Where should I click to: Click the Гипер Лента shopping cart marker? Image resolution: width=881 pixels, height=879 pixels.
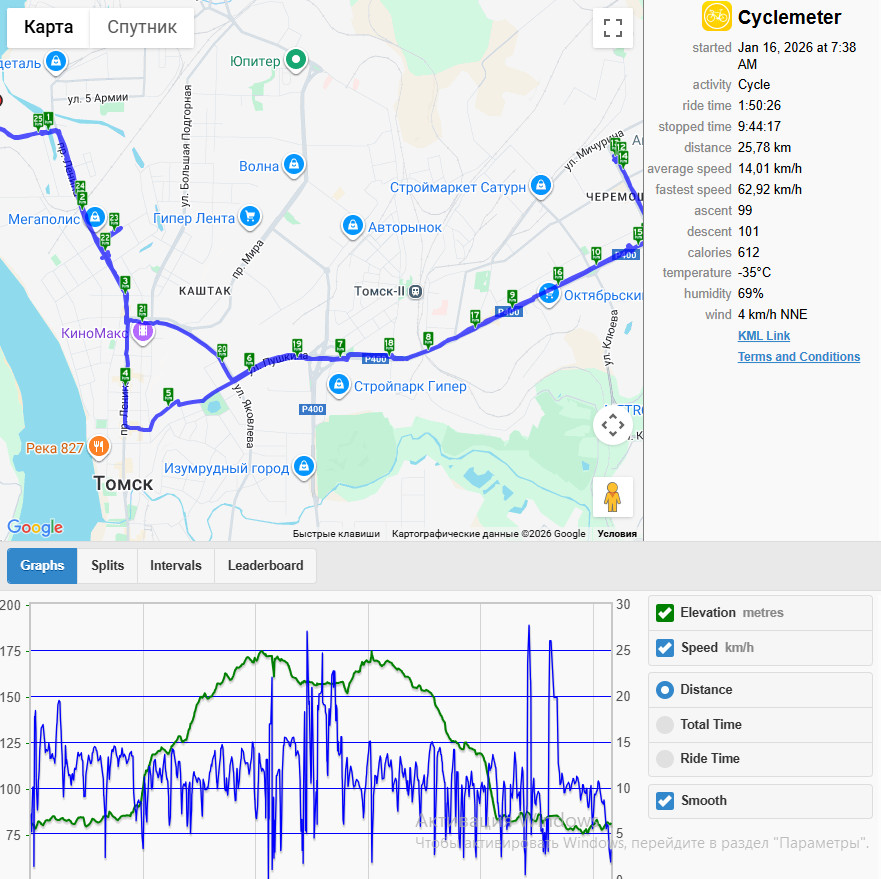(250, 216)
